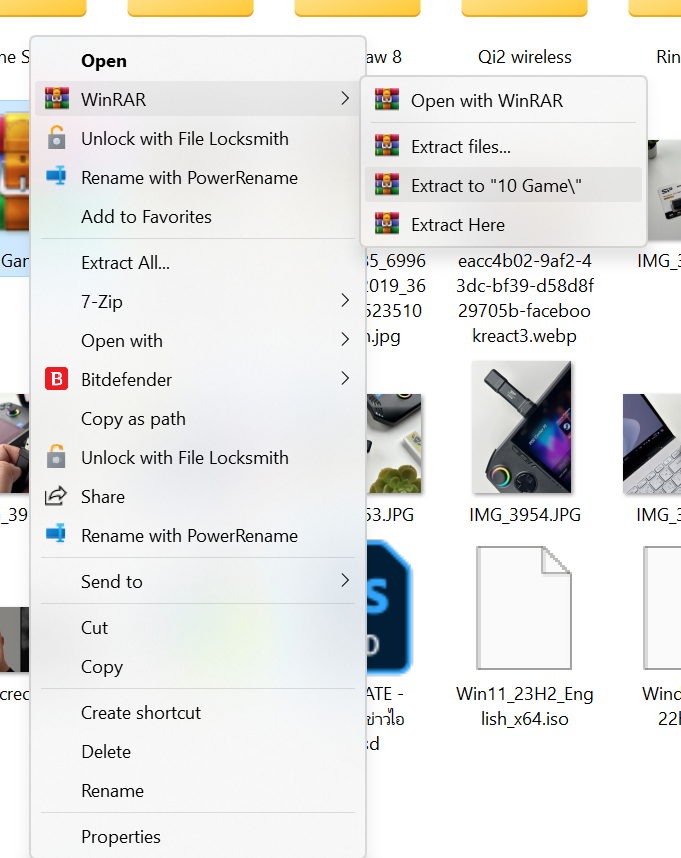Choose Open at the top of context menu
The image size is (681, 858).
tap(198, 61)
